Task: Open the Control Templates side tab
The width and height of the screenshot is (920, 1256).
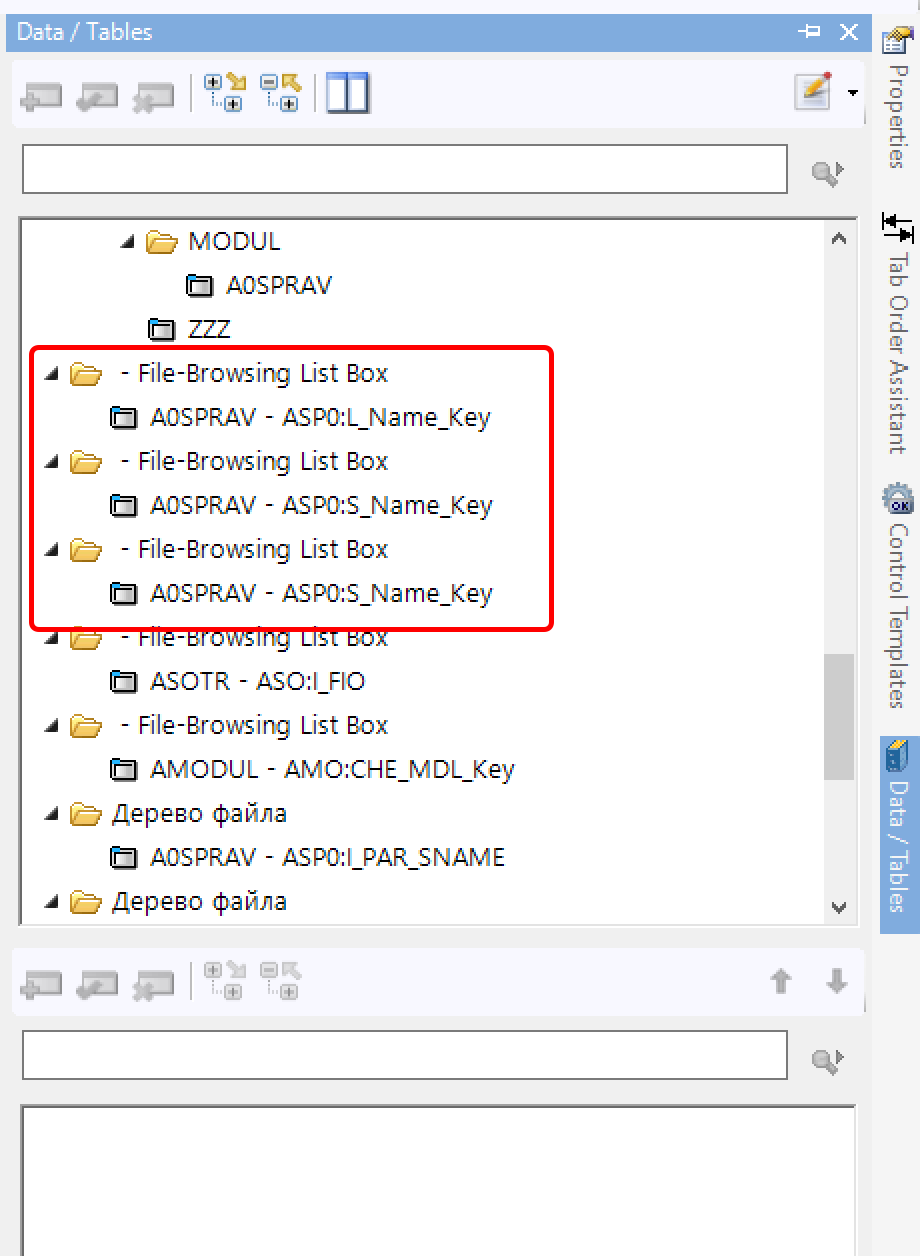Action: [896, 595]
